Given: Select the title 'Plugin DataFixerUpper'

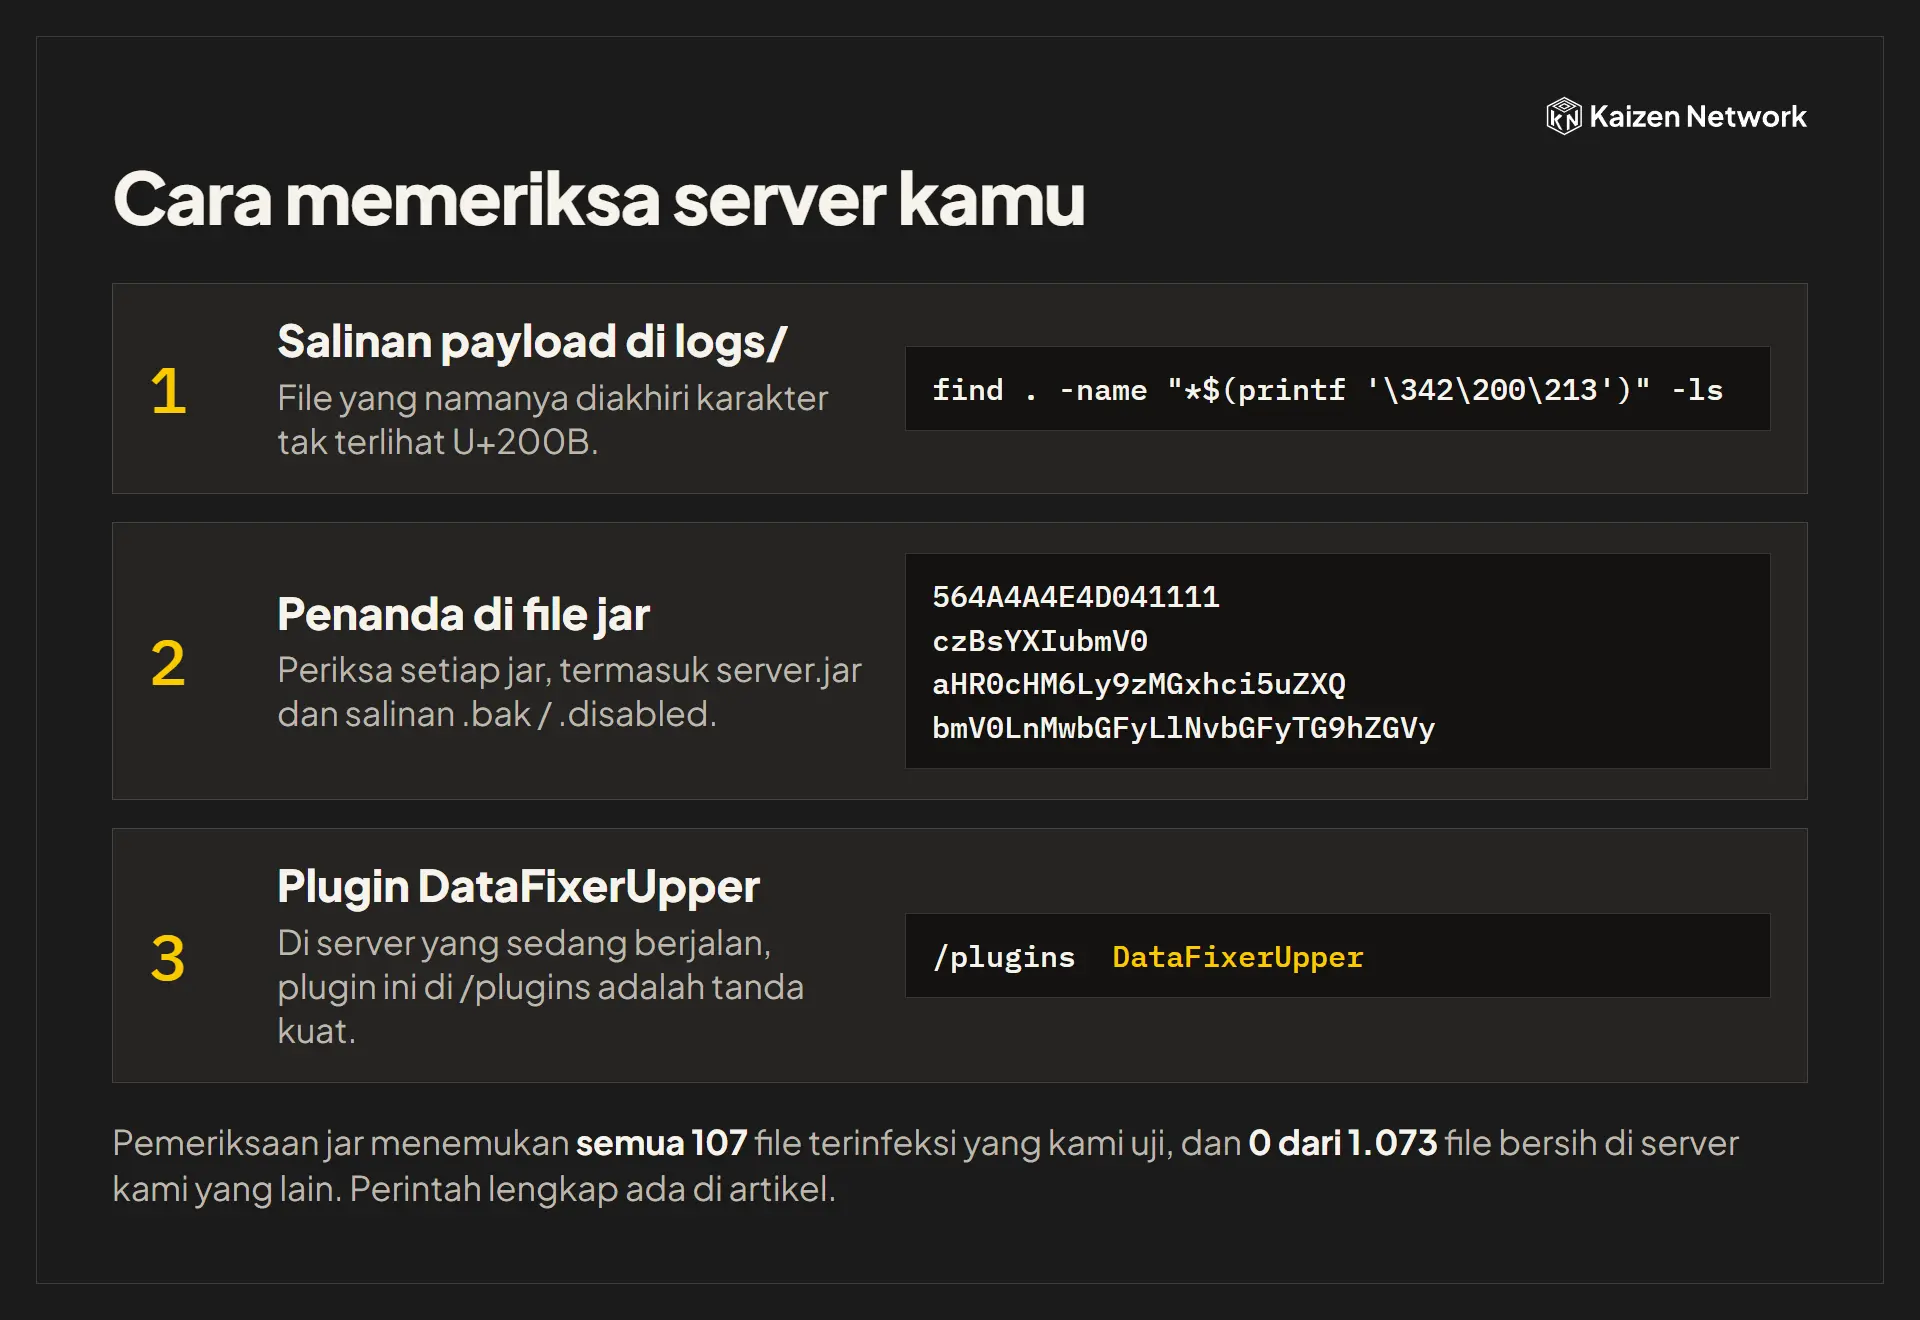Looking at the screenshot, I should (518, 887).
